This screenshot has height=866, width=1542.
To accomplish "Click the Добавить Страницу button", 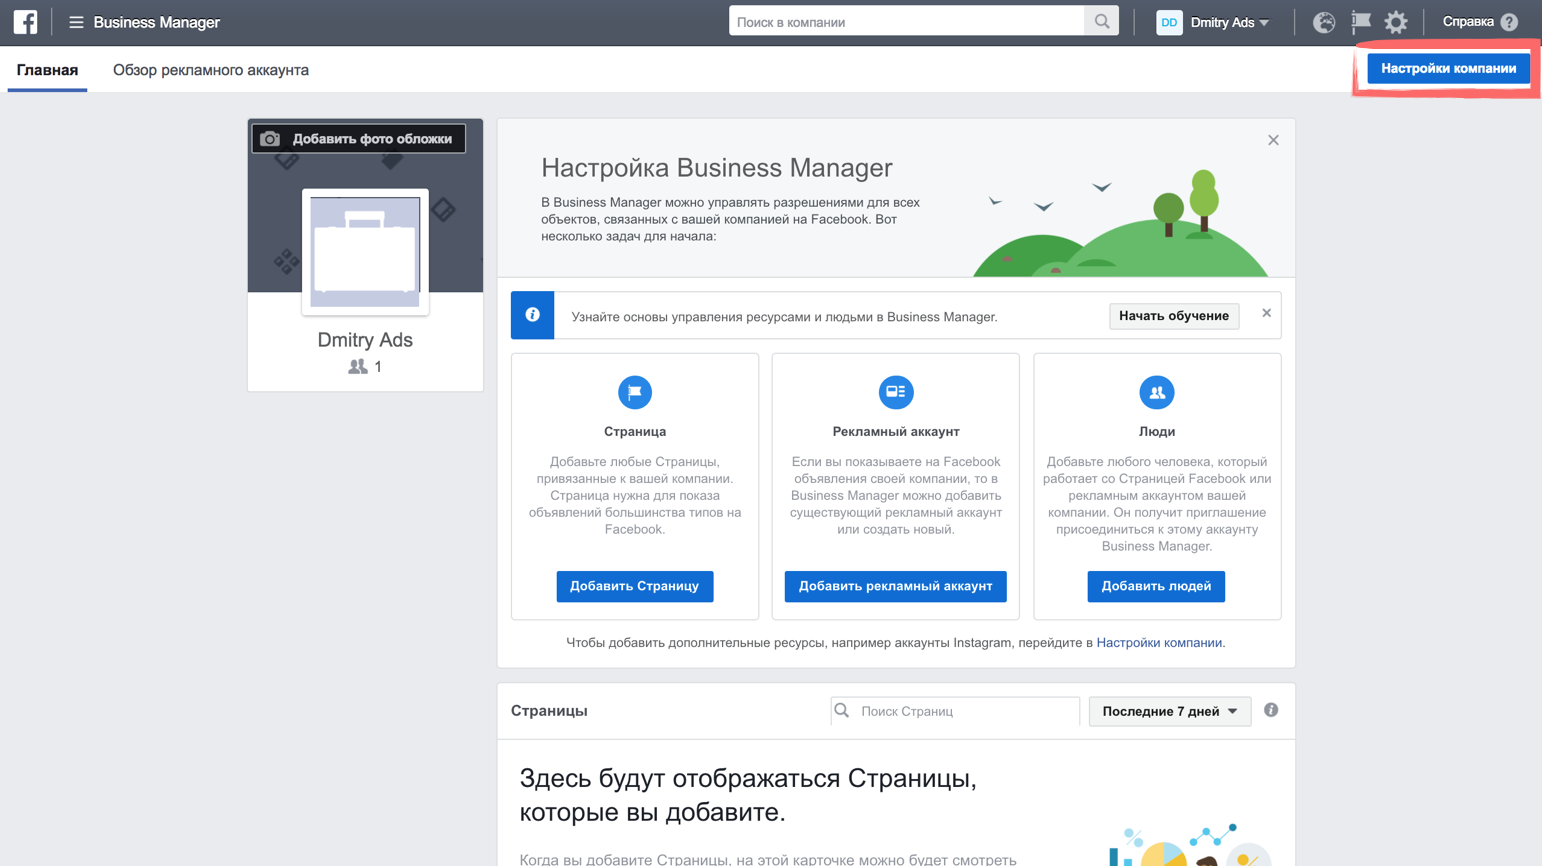I will (635, 586).
